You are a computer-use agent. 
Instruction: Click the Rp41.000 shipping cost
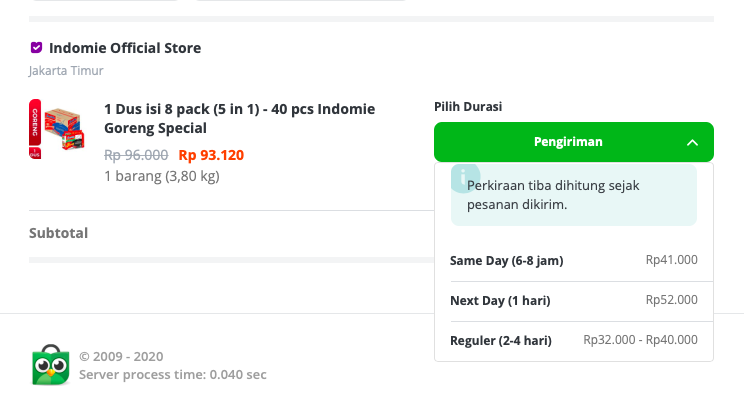pos(671,260)
